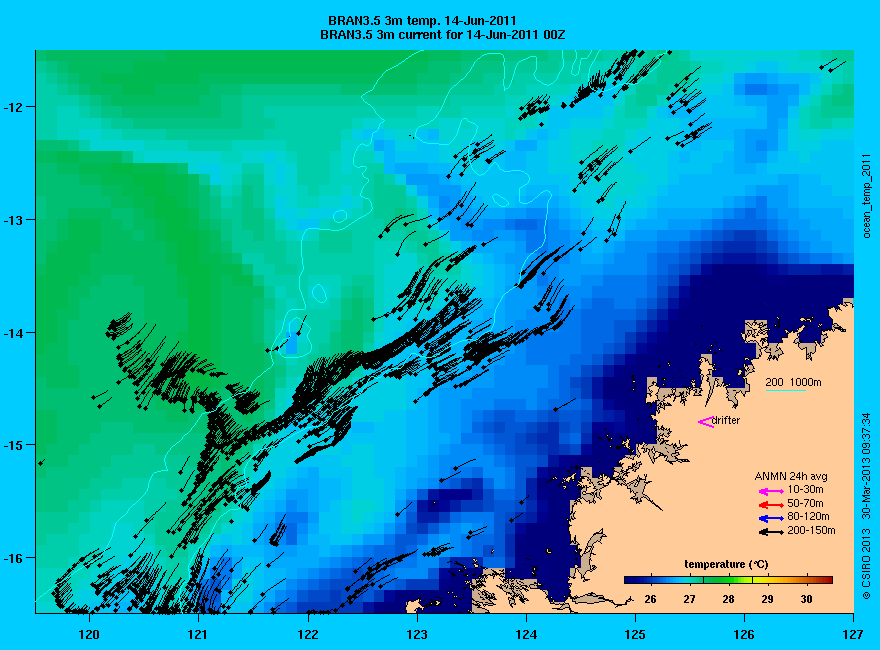Click the blue 80-120m legend arrow
The image size is (880, 650).
coord(771,518)
